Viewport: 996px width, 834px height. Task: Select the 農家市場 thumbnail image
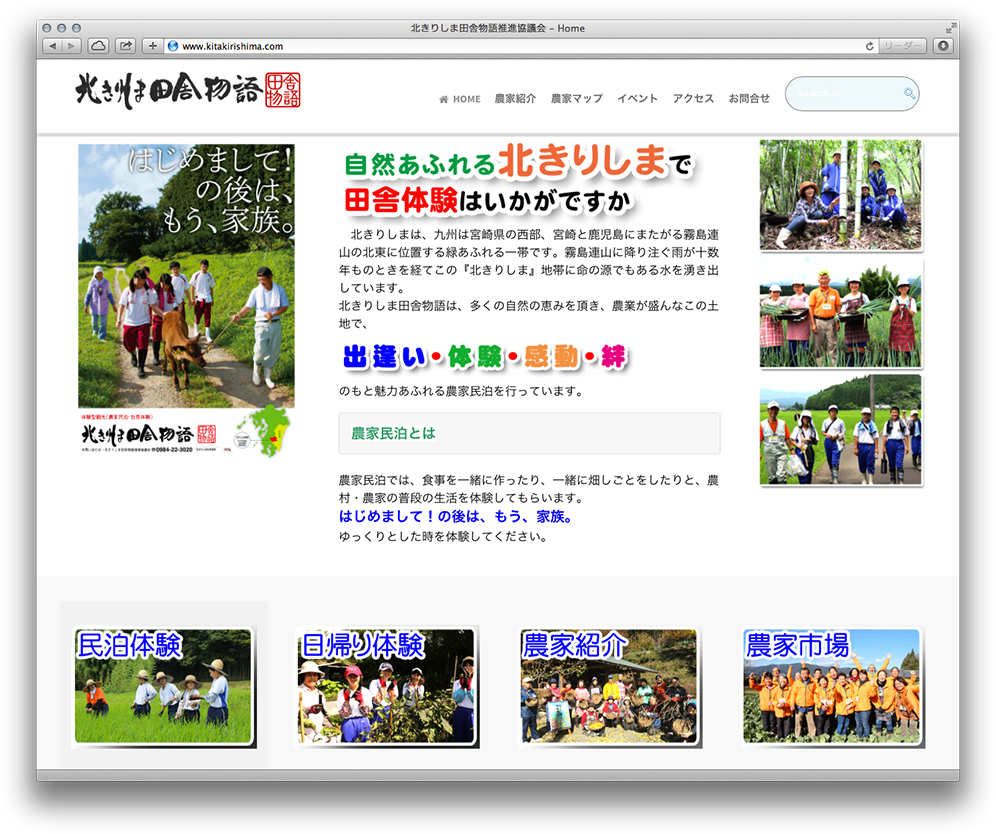point(832,686)
